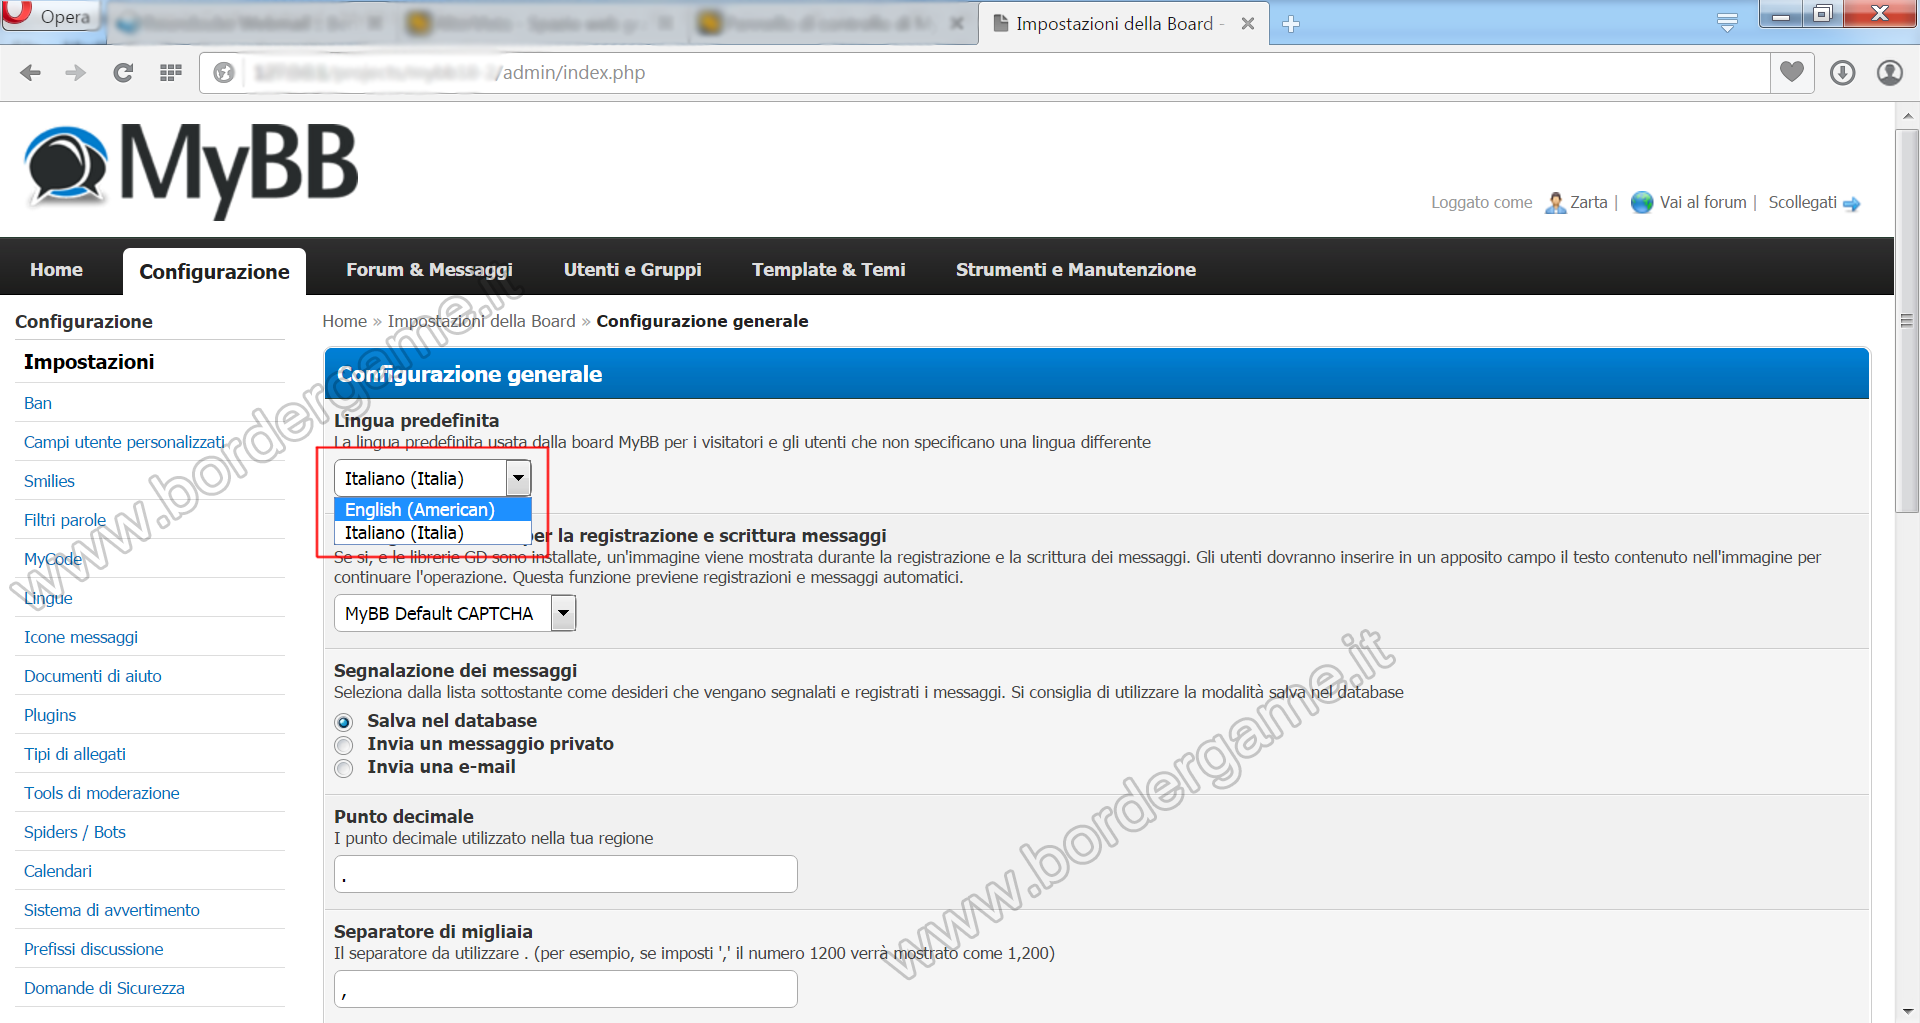Open Campi utente personalizzati sidebar link
Image resolution: width=1920 pixels, height=1023 pixels.
tap(124, 442)
